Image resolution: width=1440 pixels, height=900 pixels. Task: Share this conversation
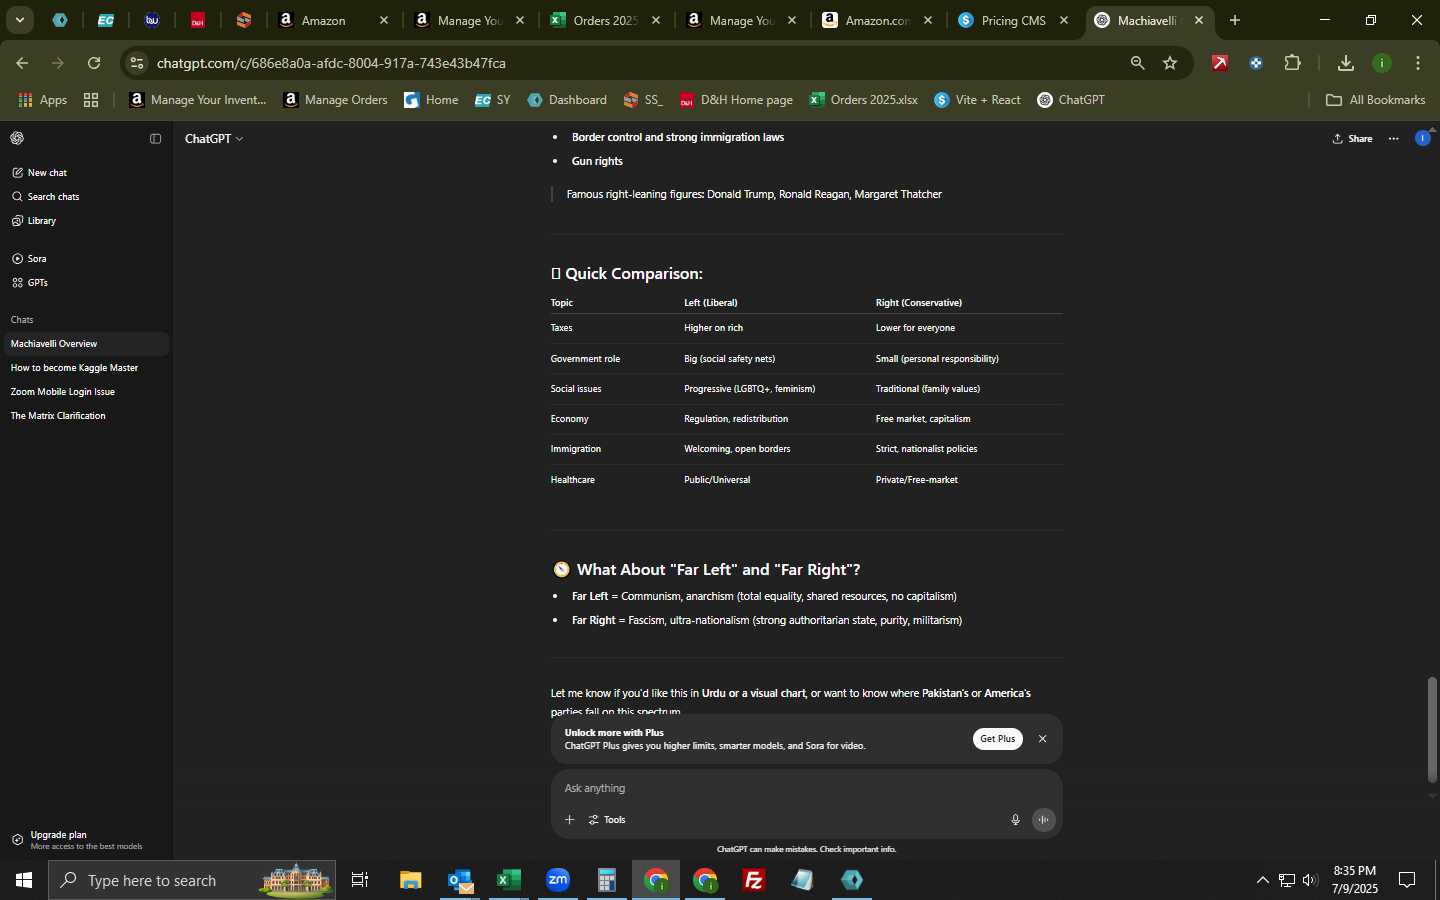pyautogui.click(x=1353, y=138)
